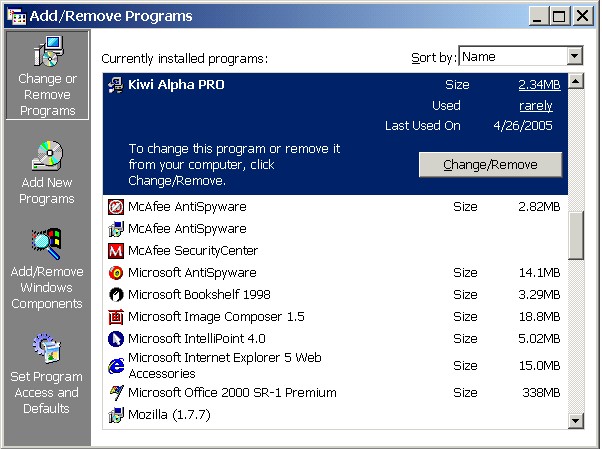Select the Change or Remove Programs icon

click(x=49, y=51)
